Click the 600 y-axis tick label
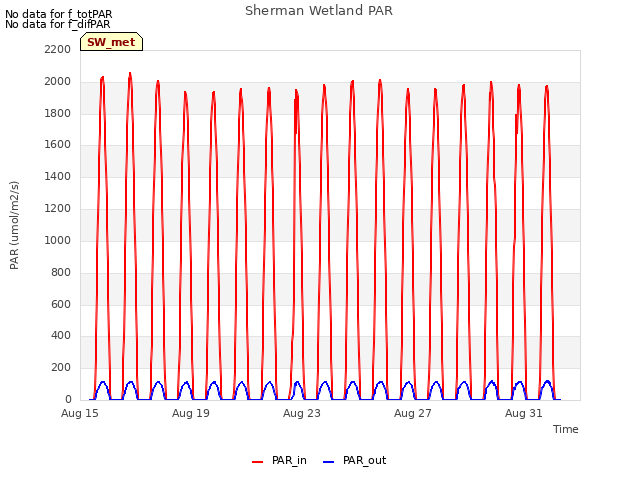This screenshot has height=480, width=640. click(61, 304)
